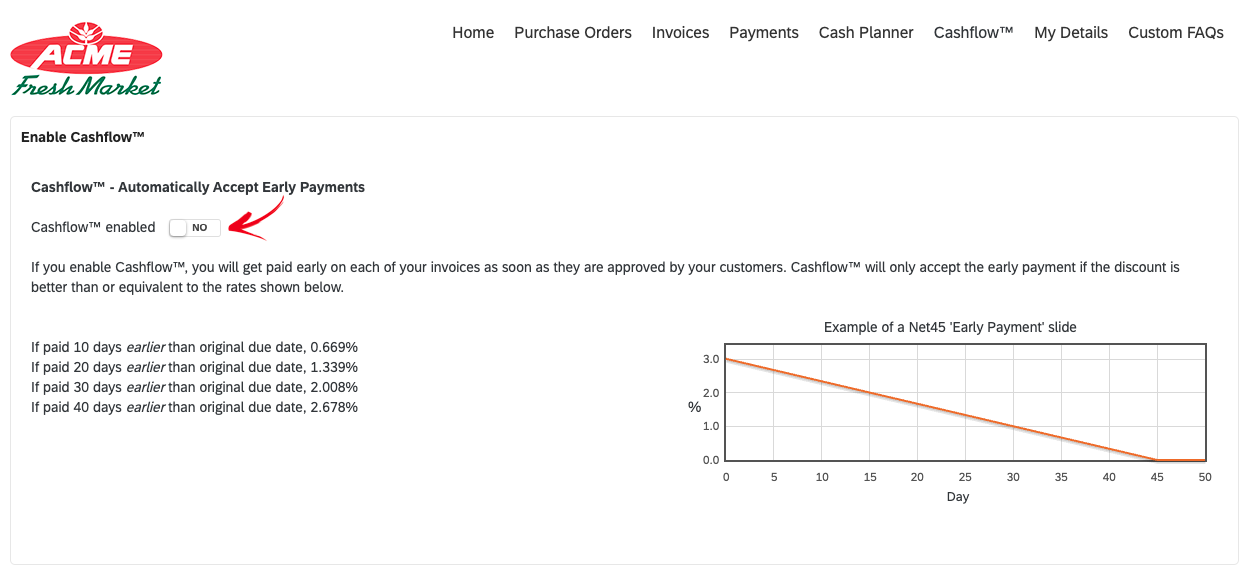Click the 45 tick label on the chart axis
1248x574 pixels.
pos(1157,477)
